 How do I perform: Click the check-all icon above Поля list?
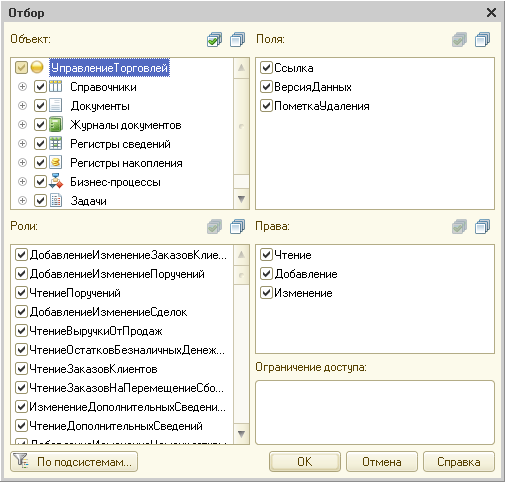pos(459,40)
